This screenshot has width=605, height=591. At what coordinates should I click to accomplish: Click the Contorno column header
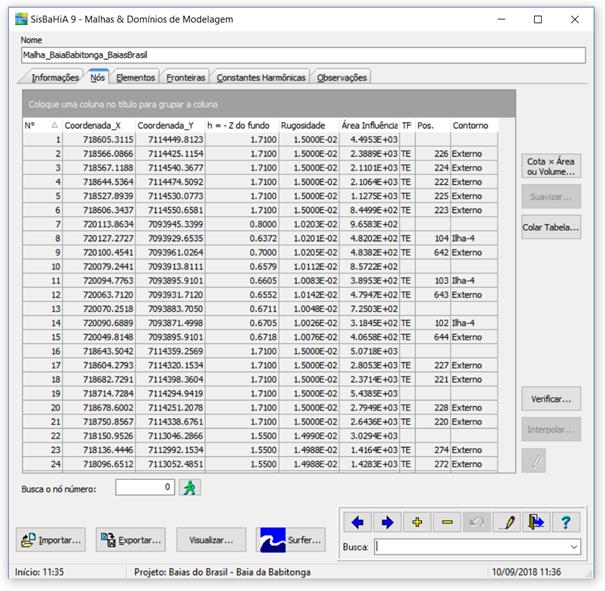(474, 125)
